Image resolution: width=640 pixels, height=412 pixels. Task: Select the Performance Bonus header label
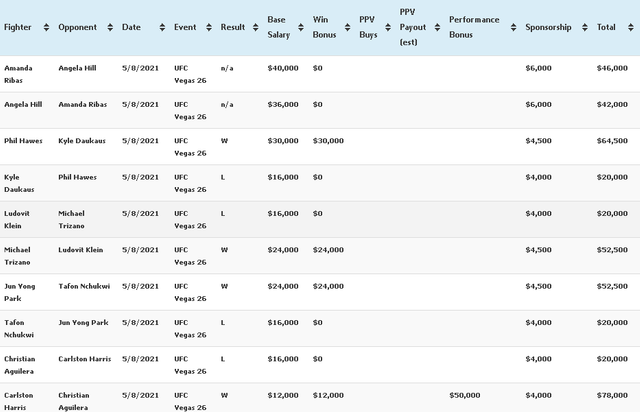tap(474, 27)
